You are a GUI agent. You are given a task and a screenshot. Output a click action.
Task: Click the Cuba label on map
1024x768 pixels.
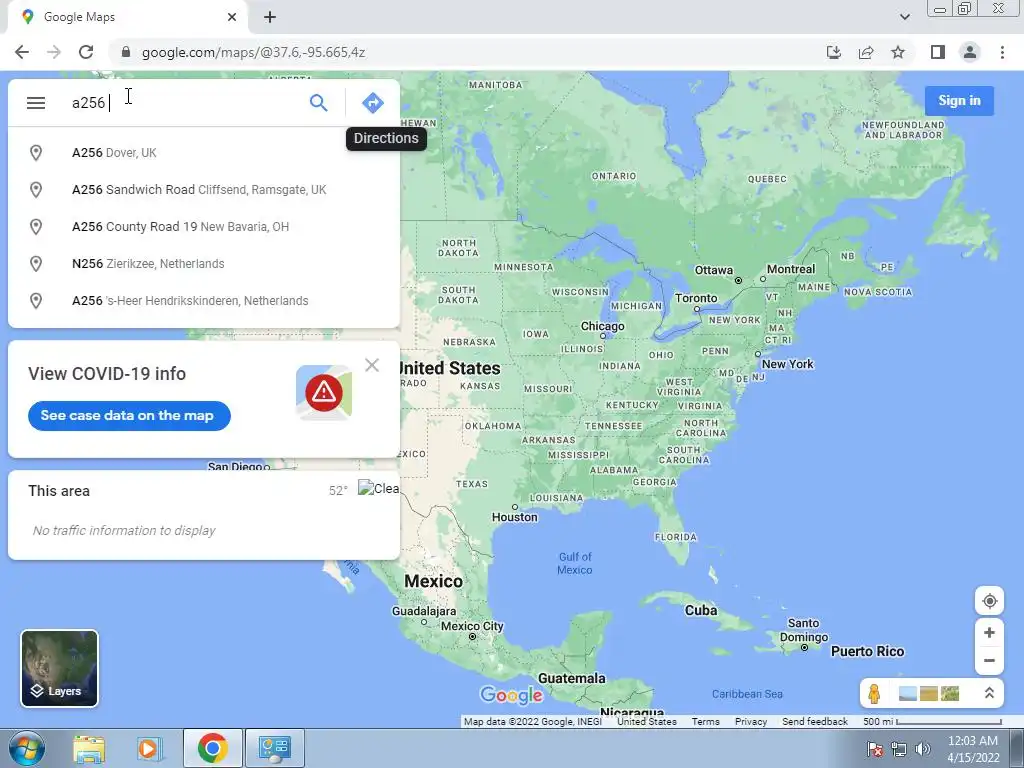(701, 610)
